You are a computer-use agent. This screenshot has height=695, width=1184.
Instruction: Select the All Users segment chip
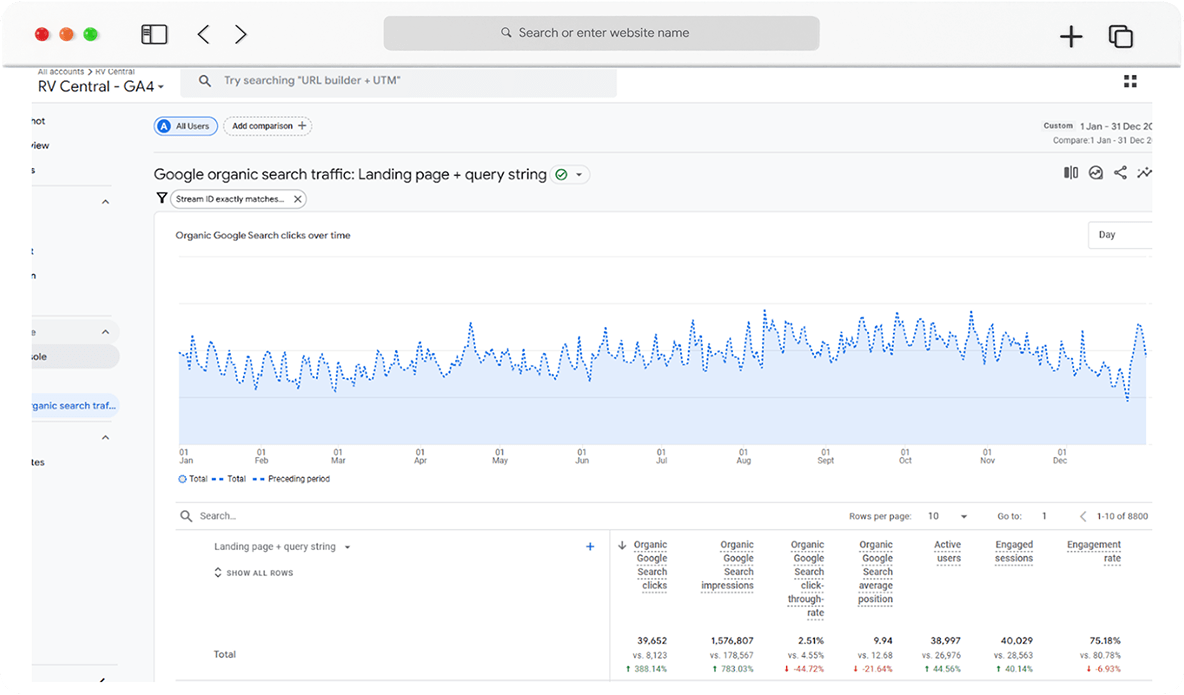(186, 126)
